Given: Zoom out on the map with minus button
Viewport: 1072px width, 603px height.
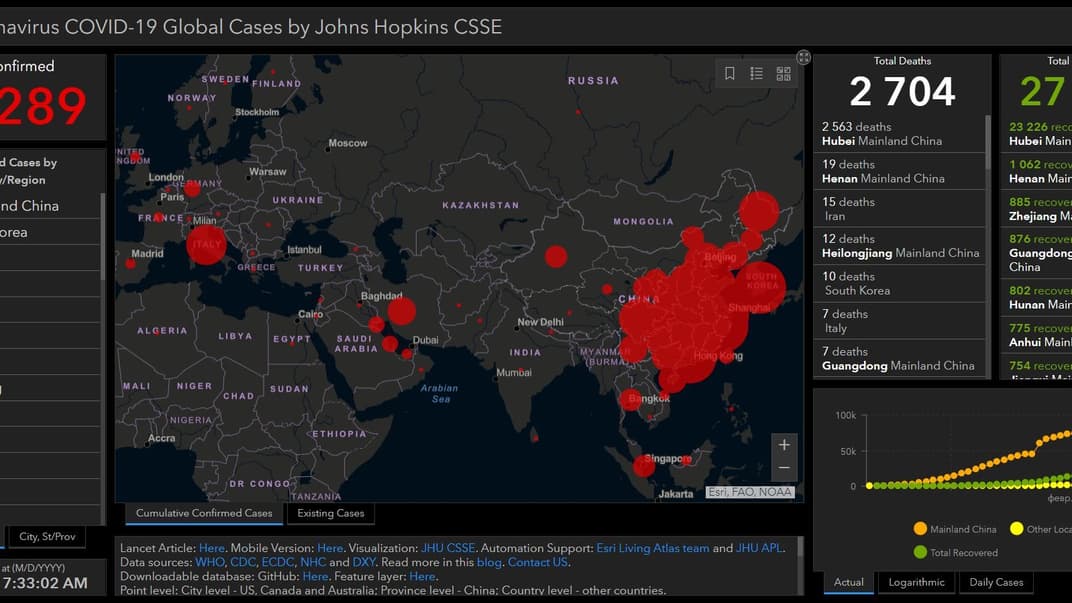Looking at the screenshot, I should click(784, 468).
